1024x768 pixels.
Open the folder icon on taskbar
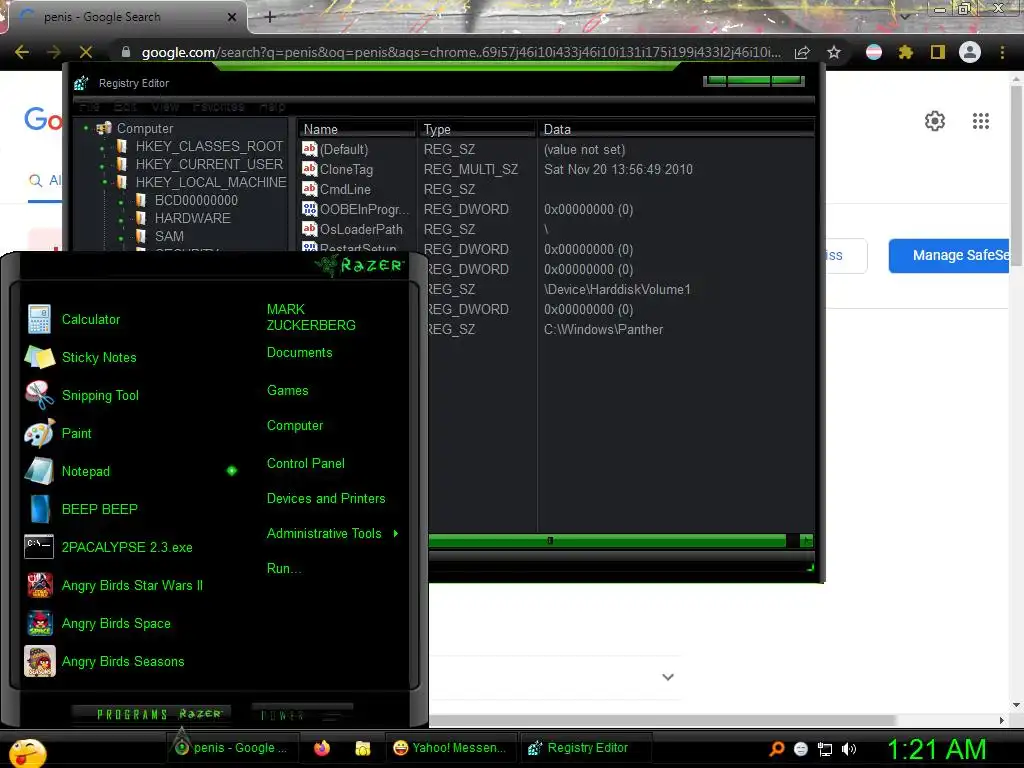[362, 748]
